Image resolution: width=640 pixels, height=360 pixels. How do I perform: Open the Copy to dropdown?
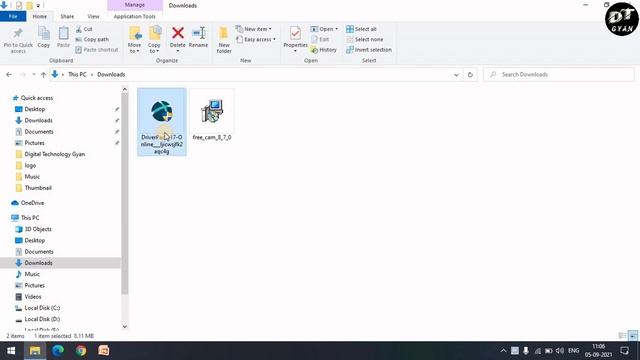click(154, 40)
